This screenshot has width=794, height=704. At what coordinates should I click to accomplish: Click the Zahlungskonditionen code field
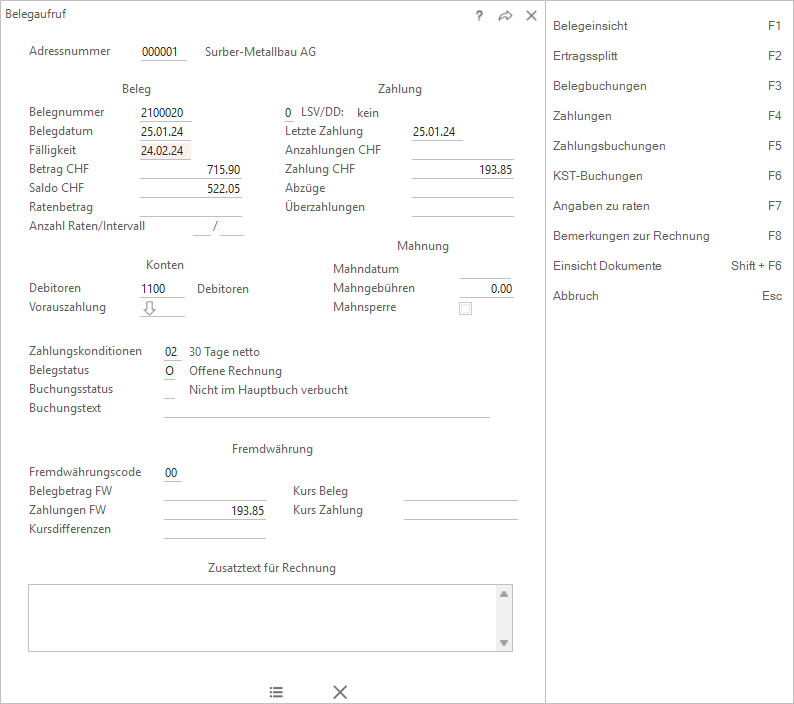[172, 352]
